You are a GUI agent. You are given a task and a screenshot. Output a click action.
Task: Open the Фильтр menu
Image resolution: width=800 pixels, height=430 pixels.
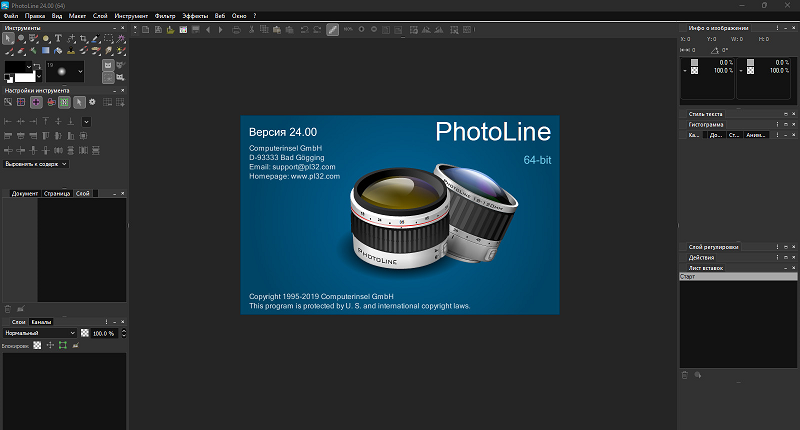(165, 16)
